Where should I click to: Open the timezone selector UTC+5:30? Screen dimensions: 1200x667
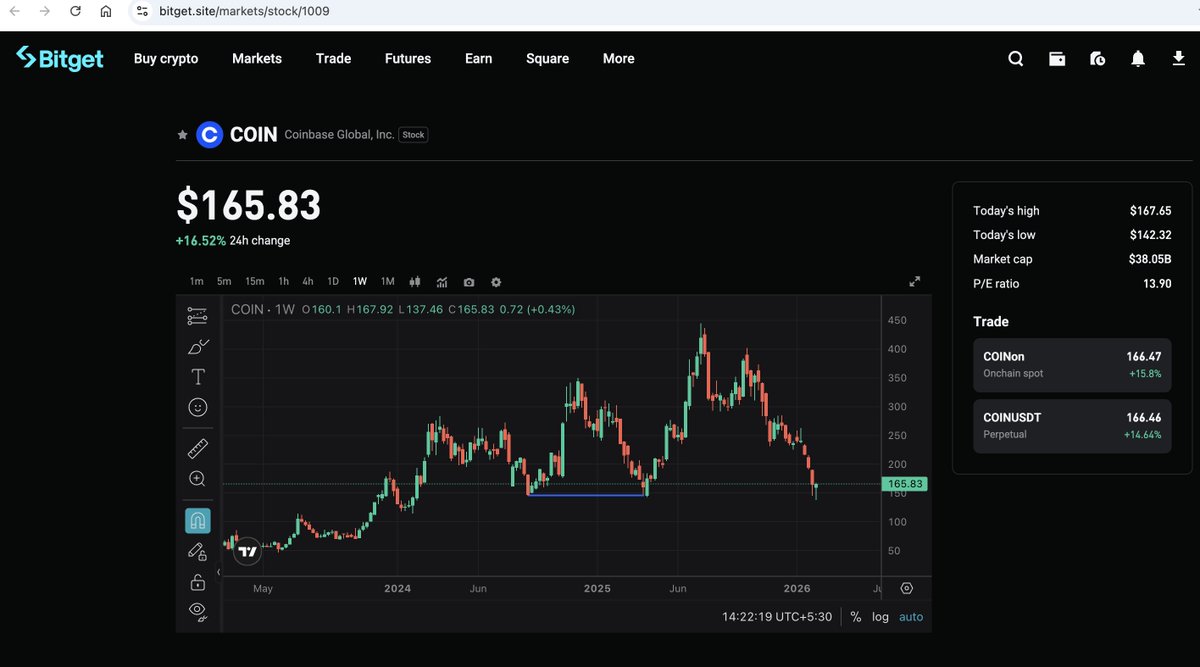pyautogui.click(x=777, y=617)
